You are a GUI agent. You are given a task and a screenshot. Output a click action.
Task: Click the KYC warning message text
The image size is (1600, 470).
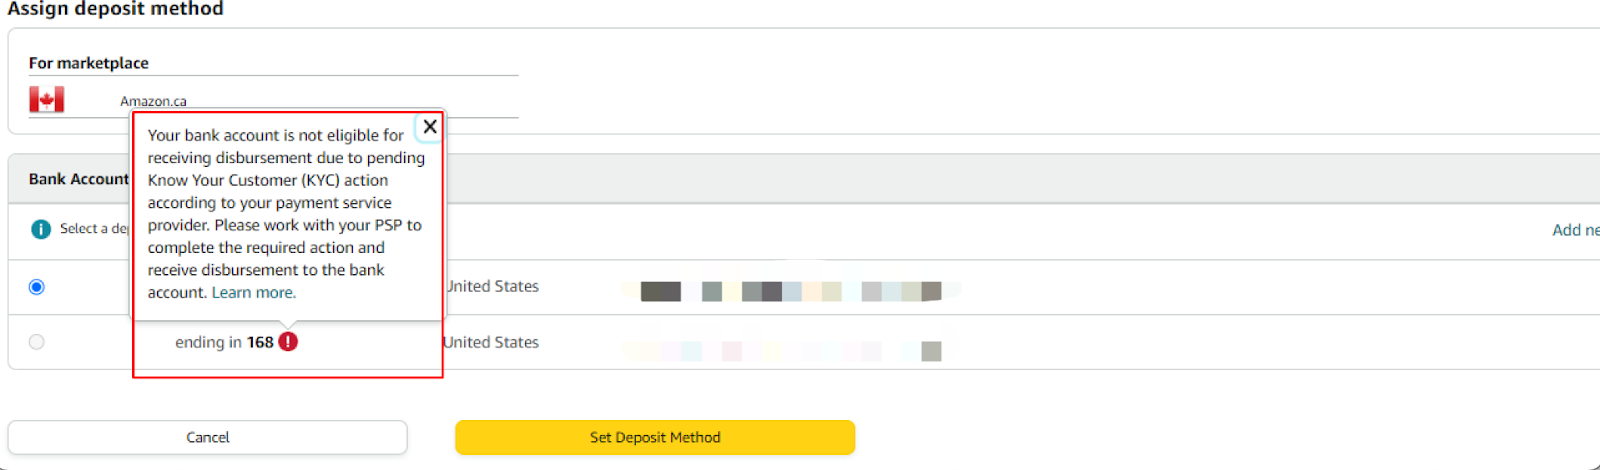[x=284, y=203]
